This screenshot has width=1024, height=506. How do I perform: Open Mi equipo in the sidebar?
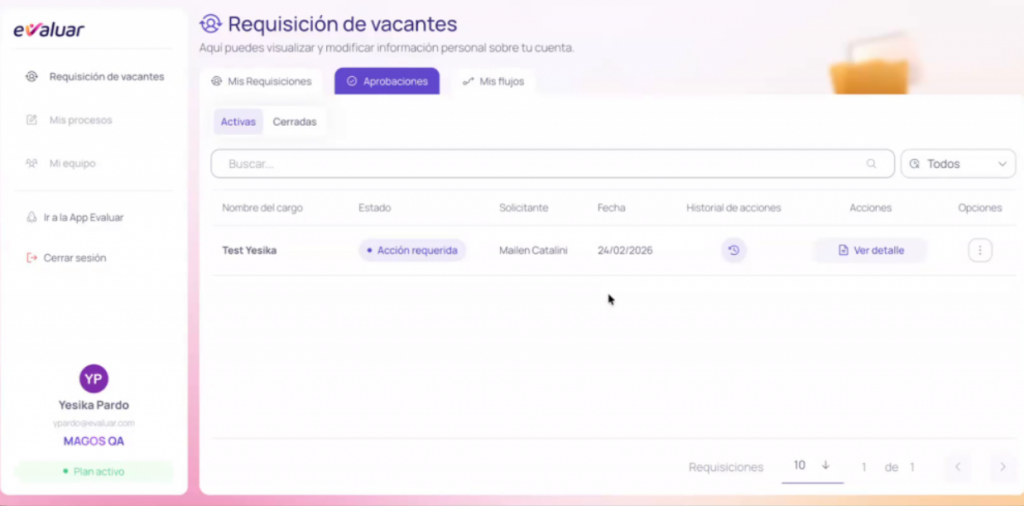point(72,163)
